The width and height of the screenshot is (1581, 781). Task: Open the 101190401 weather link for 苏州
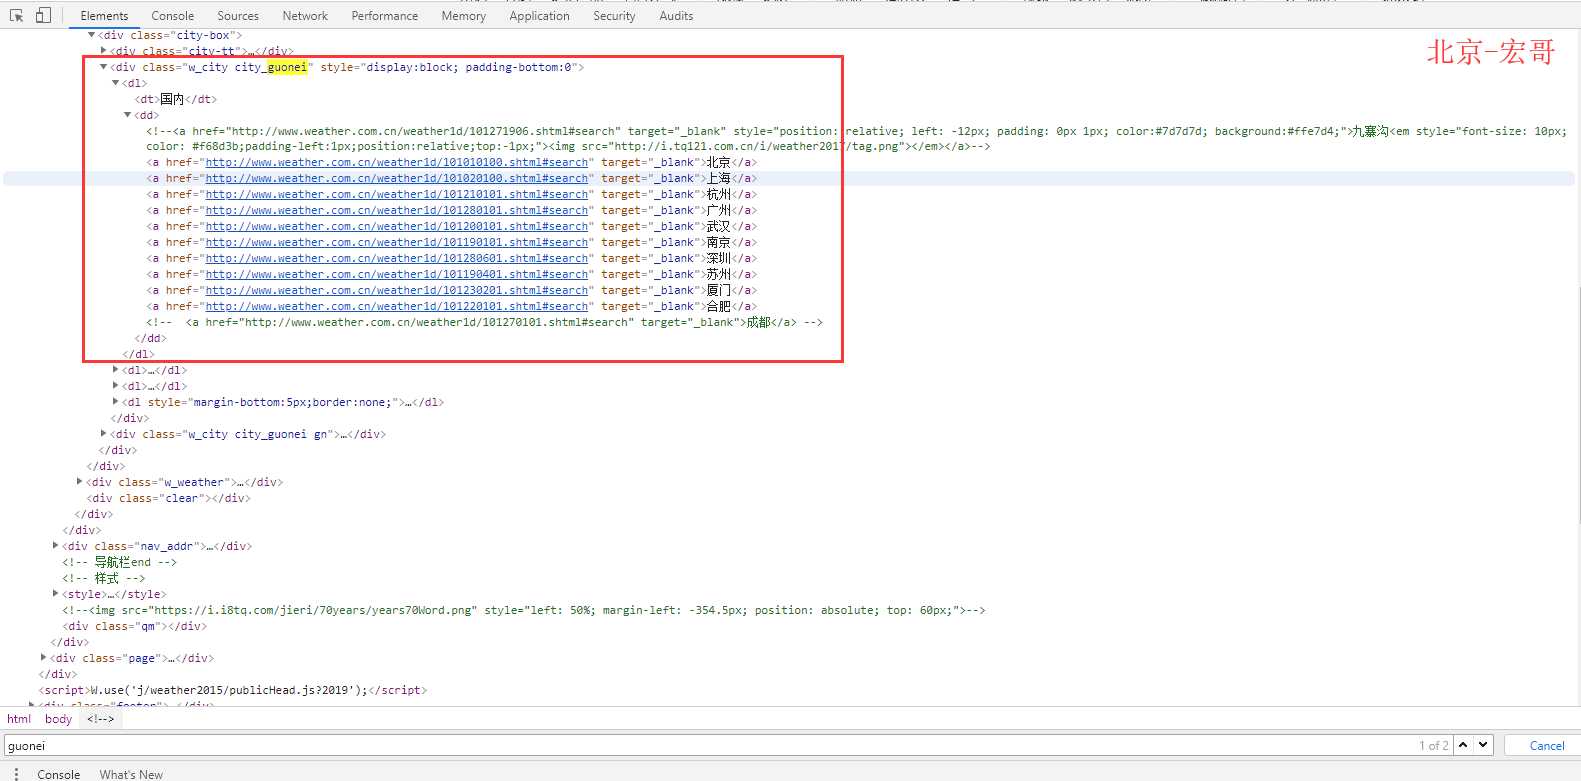pos(397,275)
